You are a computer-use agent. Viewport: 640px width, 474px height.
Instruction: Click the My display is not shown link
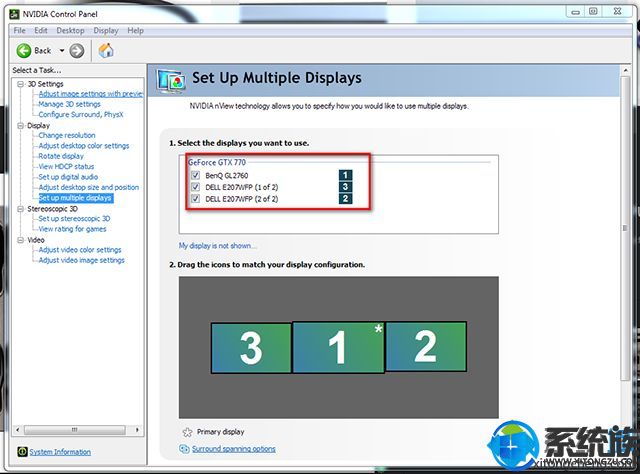218,246
